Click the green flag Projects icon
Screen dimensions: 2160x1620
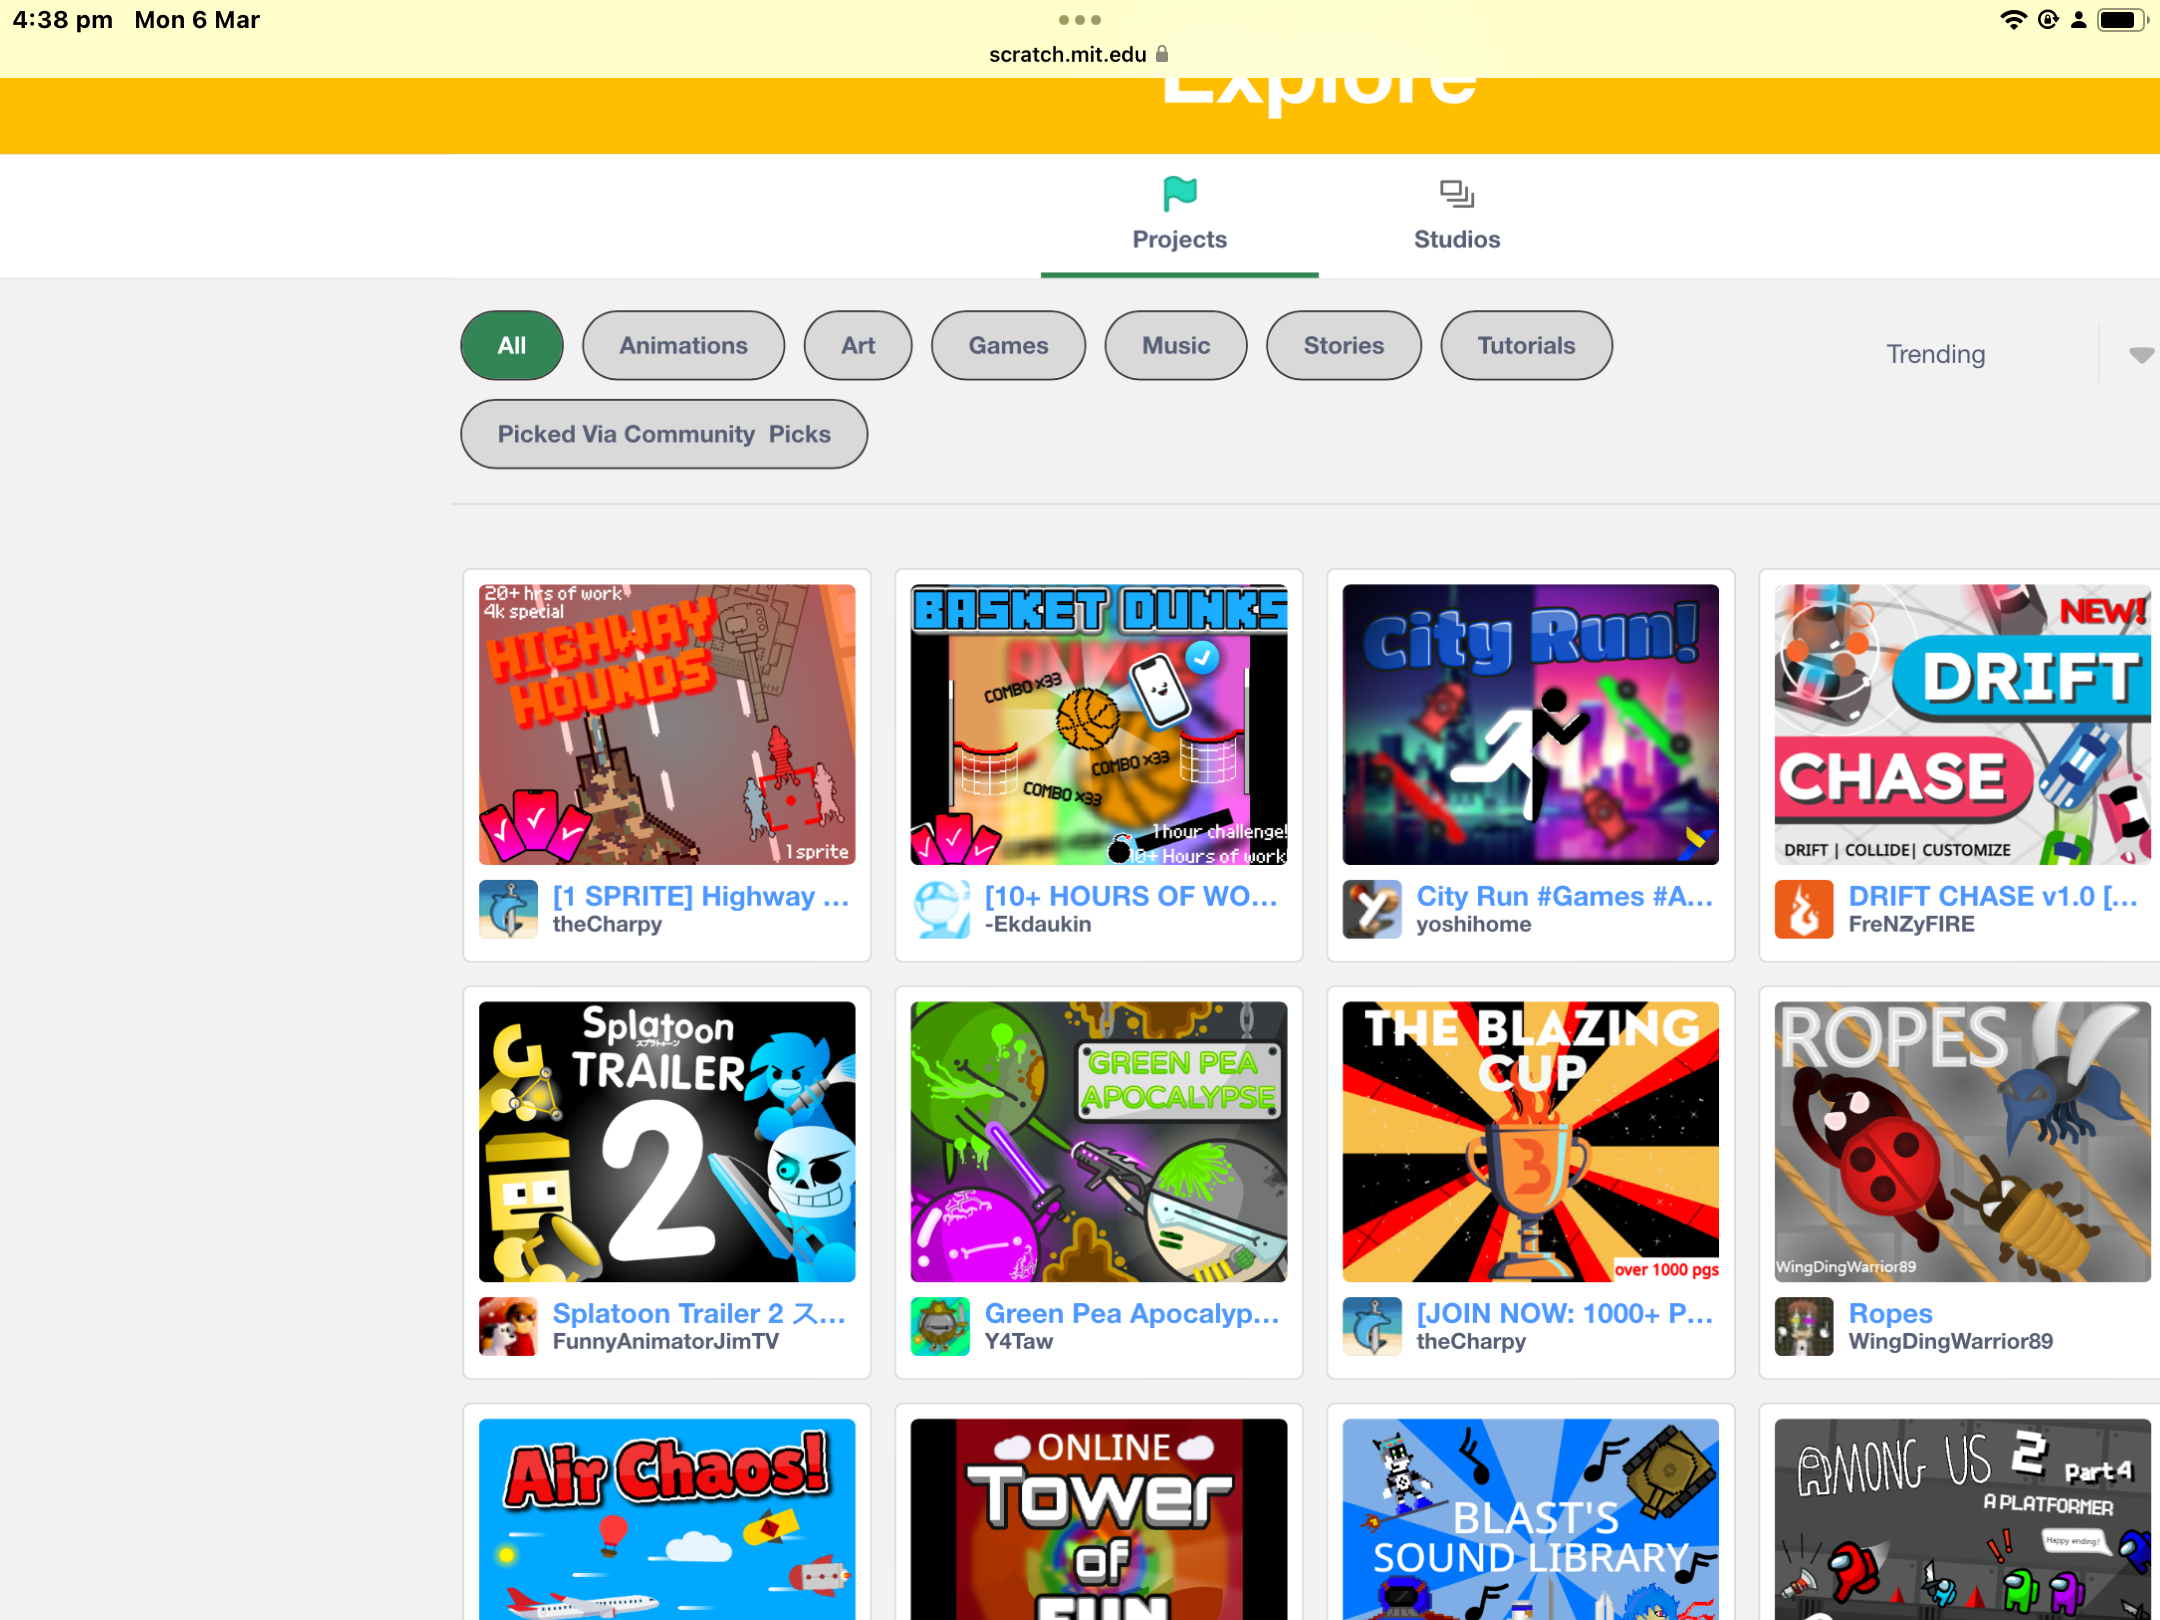click(x=1179, y=193)
